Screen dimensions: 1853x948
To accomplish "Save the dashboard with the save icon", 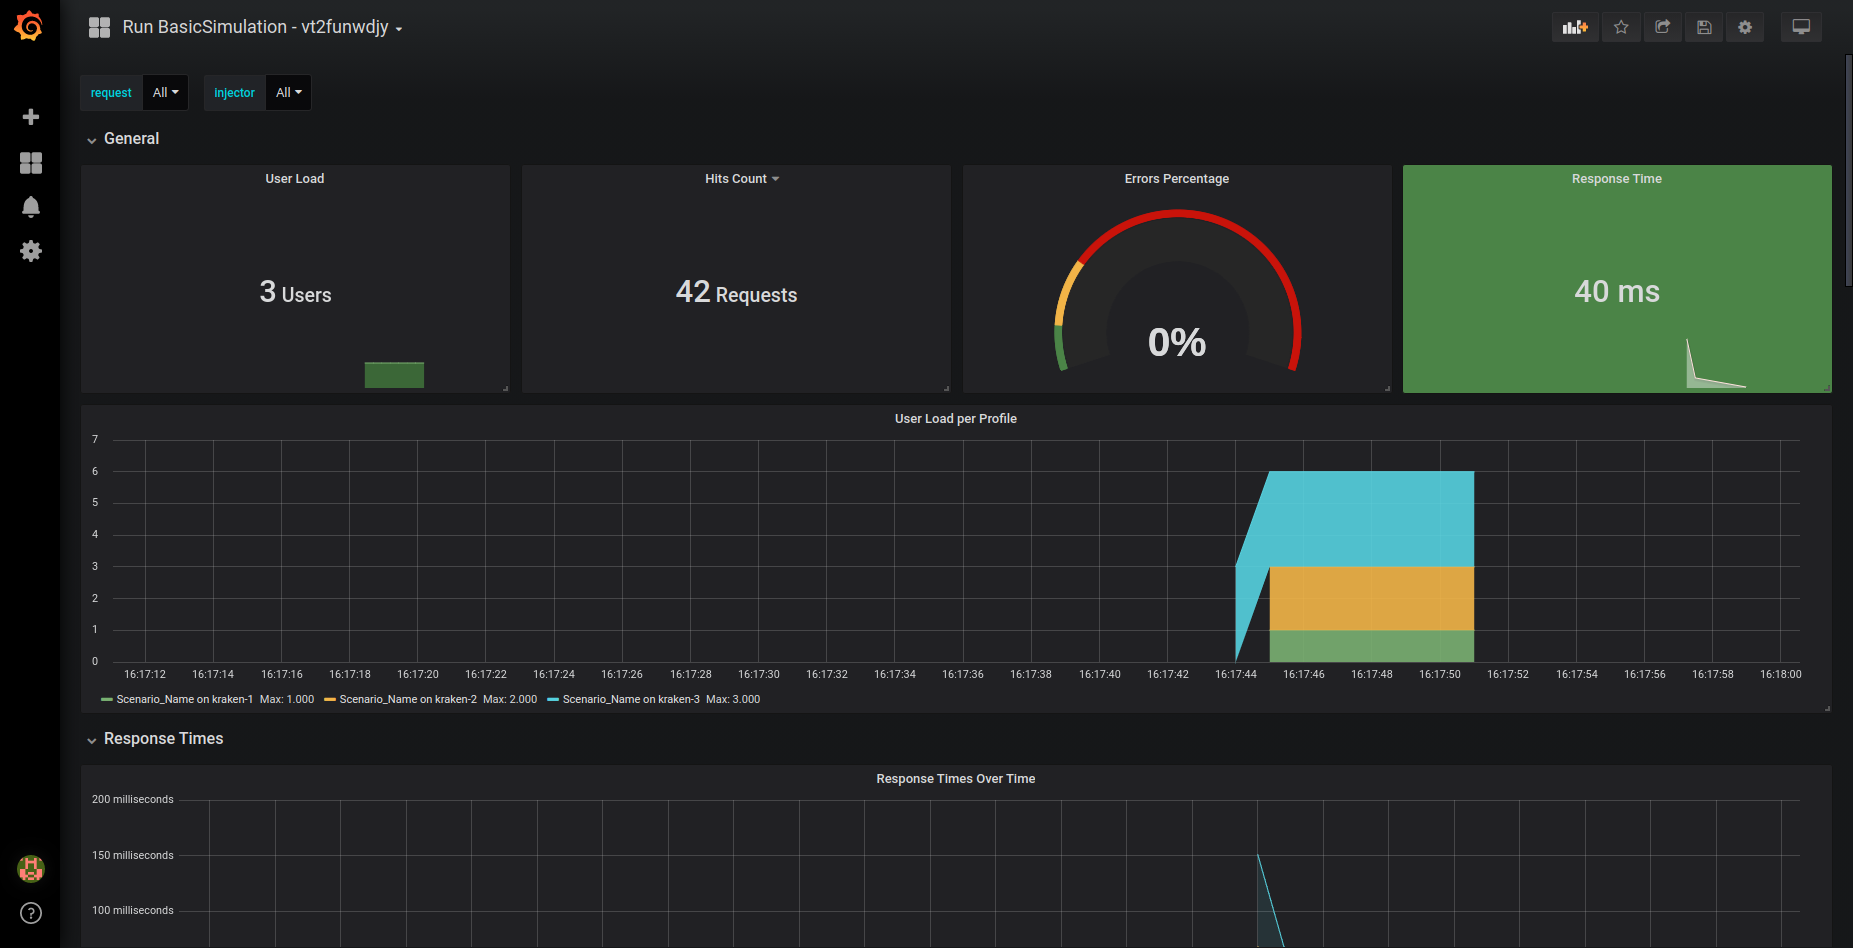I will tap(1704, 27).
